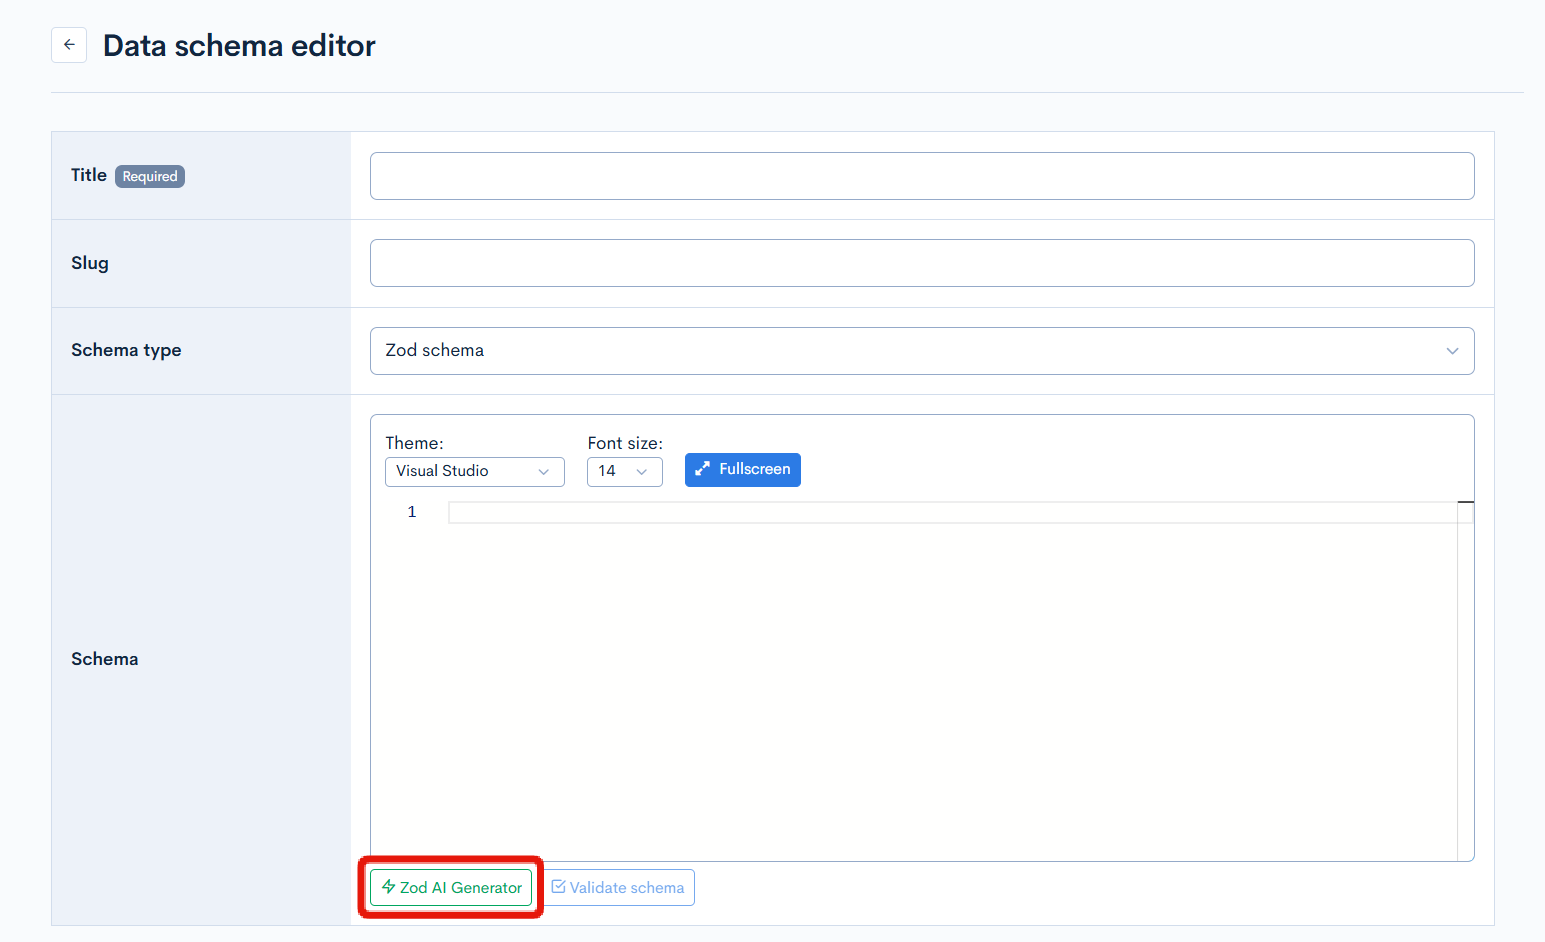The width and height of the screenshot is (1545, 942).
Task: Expand the Schema type chevron arrow
Action: (1452, 351)
